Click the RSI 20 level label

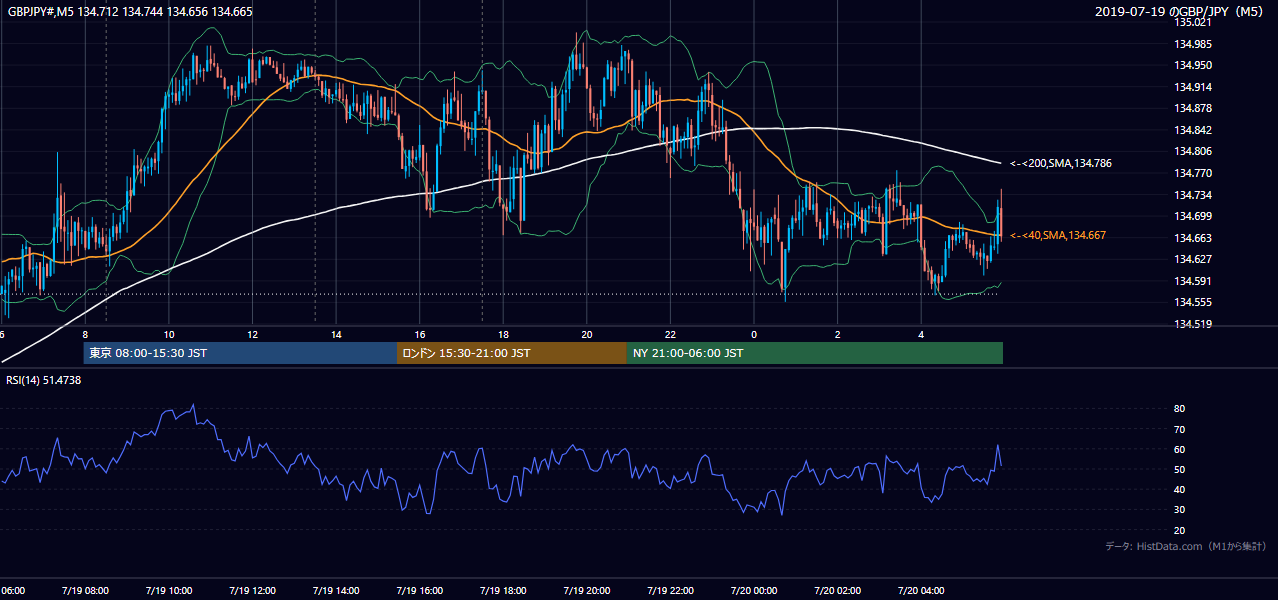pos(1179,530)
